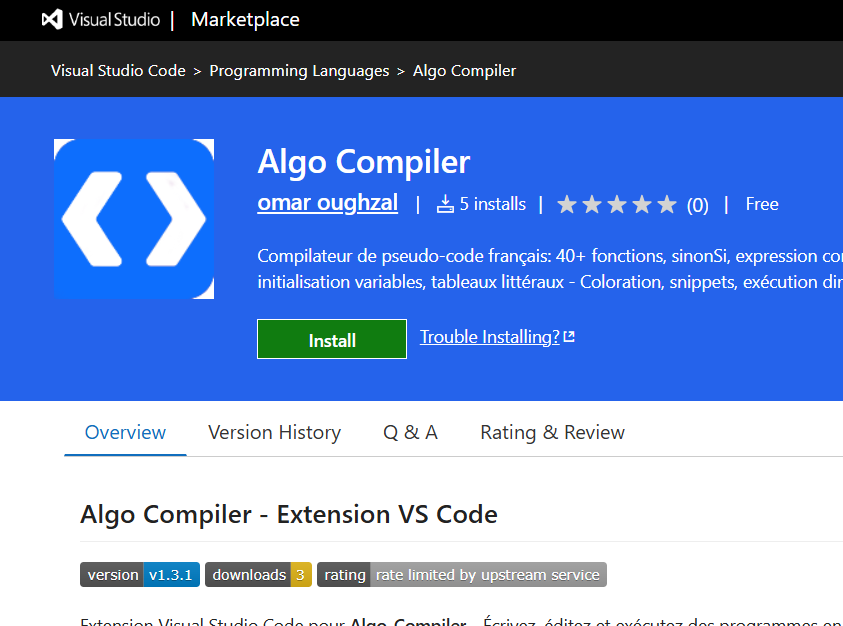Navigate to Programming Languages category

[299, 70]
